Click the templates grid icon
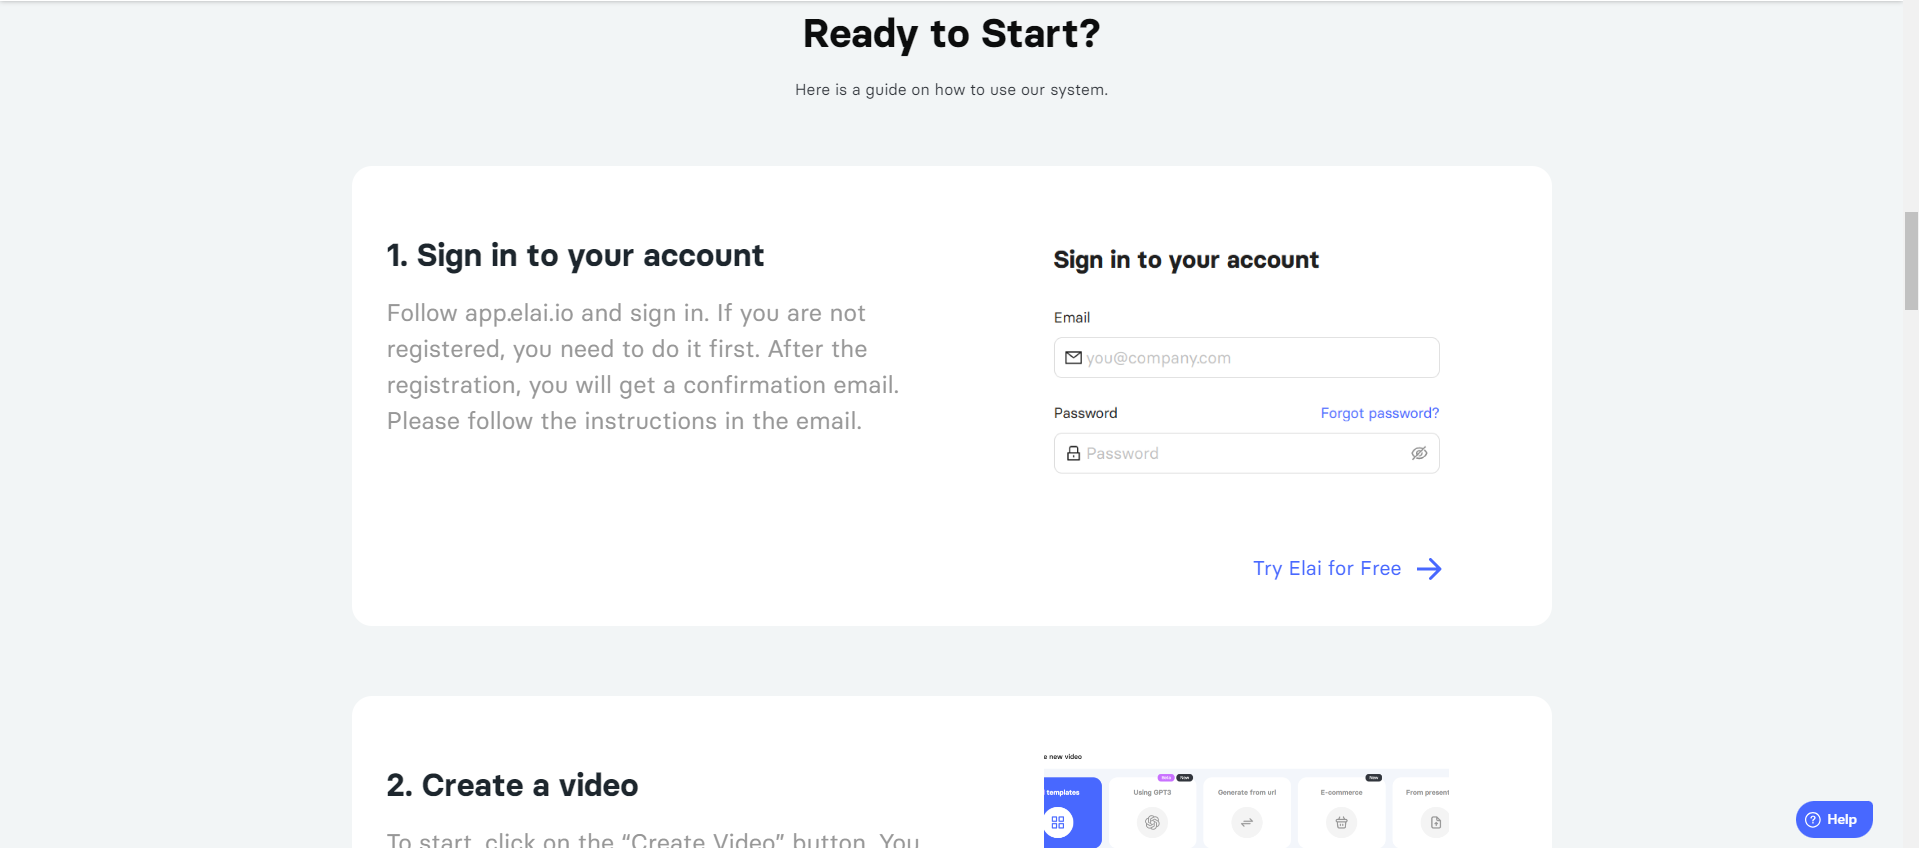1919x848 pixels. pos(1058,822)
